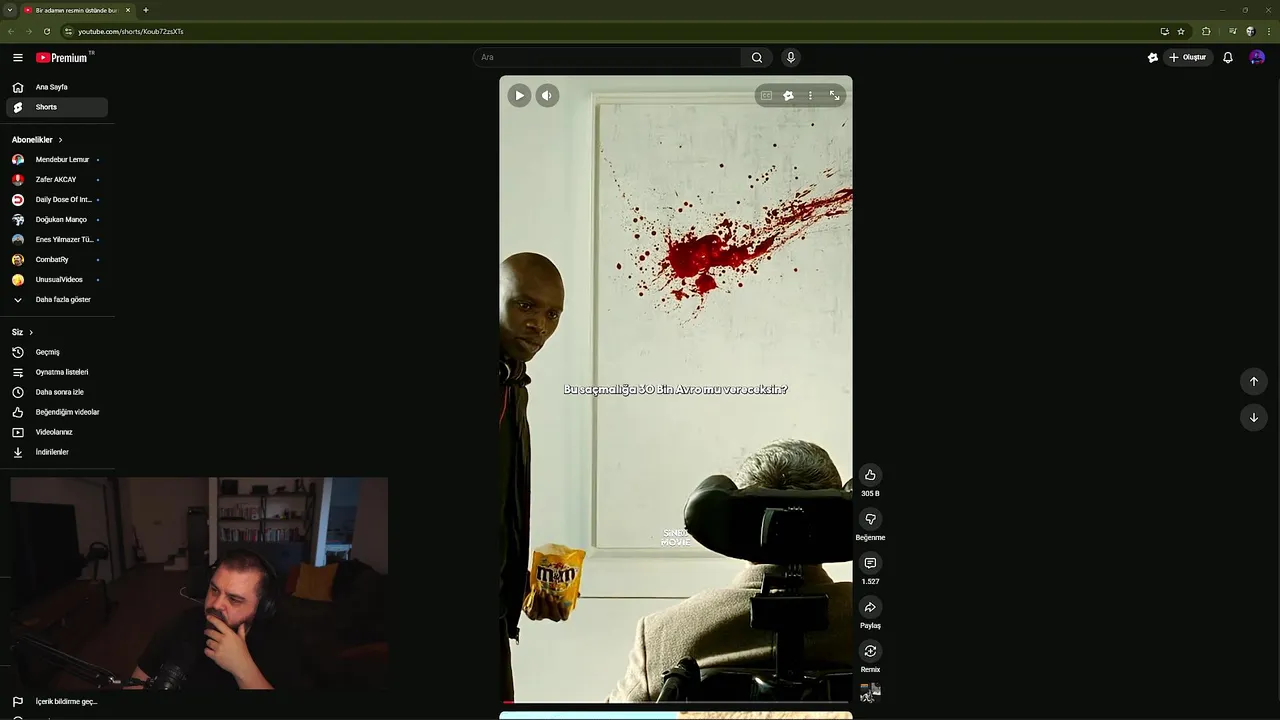Image resolution: width=1280 pixels, height=720 pixels.
Task: Start voice search with the microphone
Action: click(790, 57)
